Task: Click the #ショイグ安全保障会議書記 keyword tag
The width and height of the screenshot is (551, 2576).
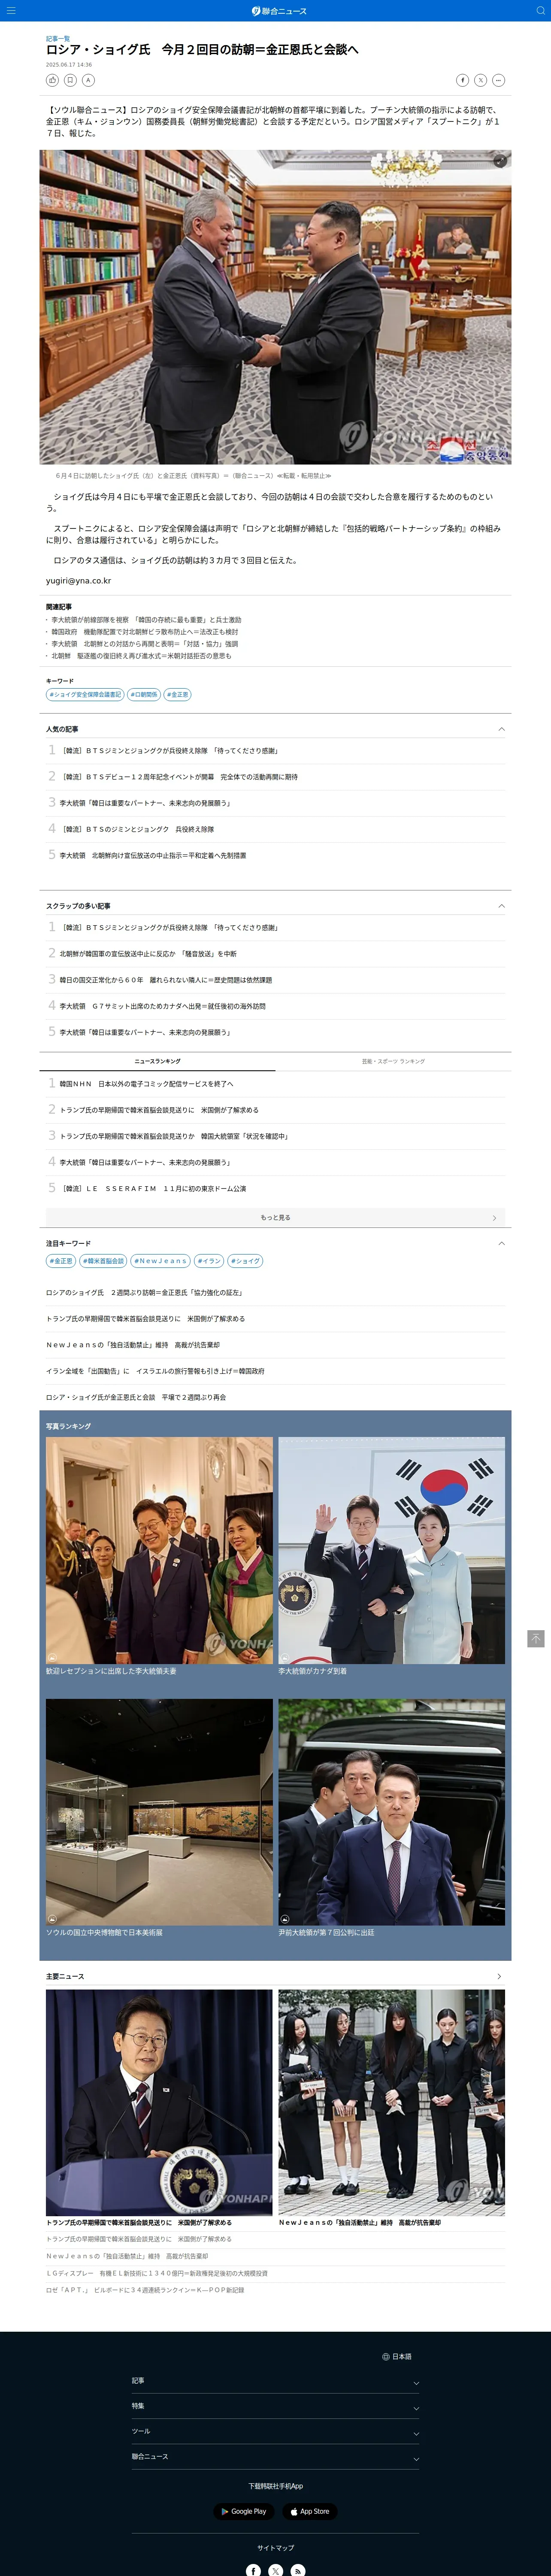Action: (x=85, y=694)
